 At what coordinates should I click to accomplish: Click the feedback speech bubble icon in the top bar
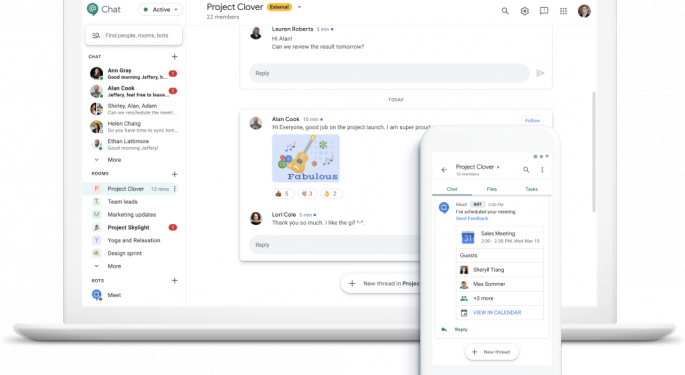(544, 11)
